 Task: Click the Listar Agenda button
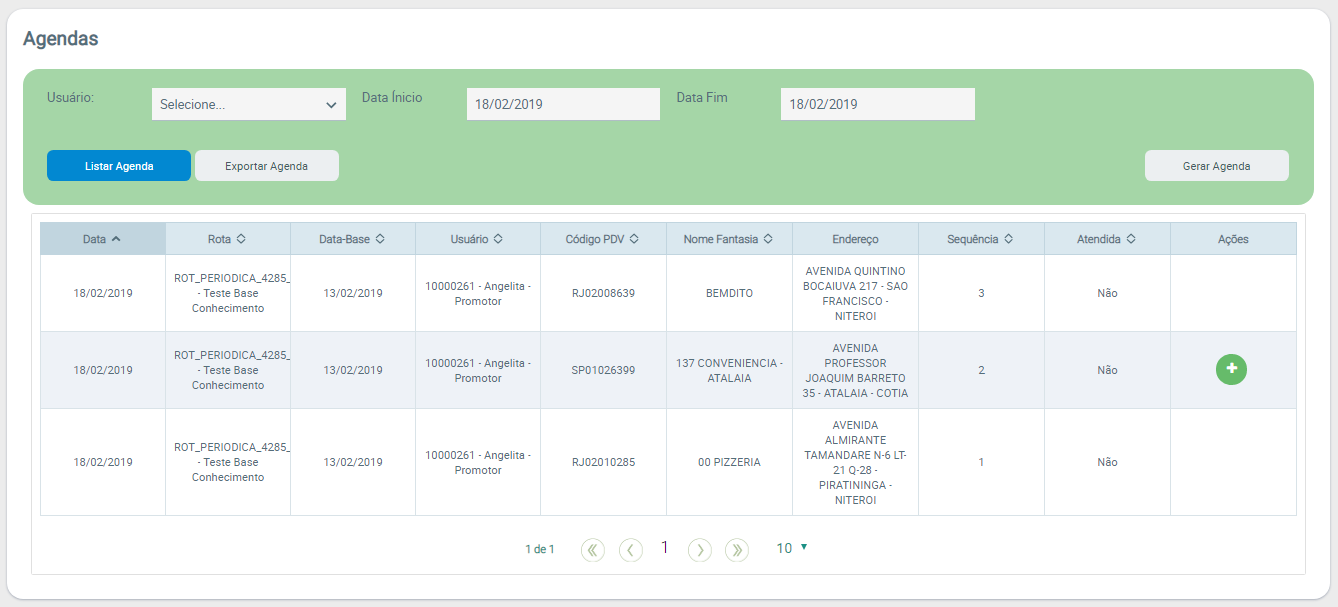(x=119, y=166)
